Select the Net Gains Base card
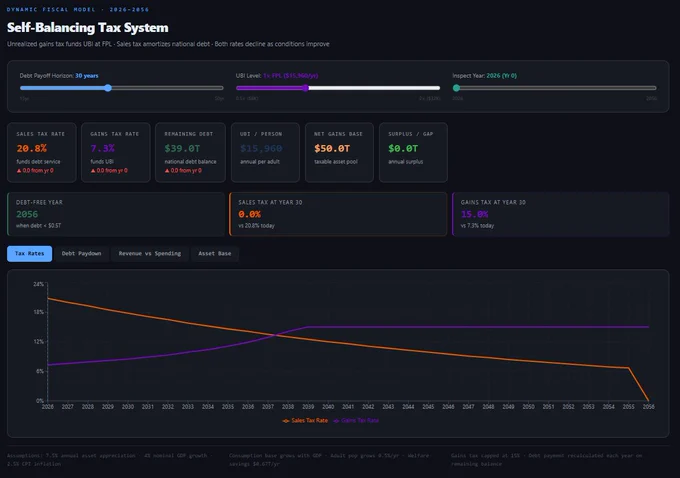 click(339, 152)
